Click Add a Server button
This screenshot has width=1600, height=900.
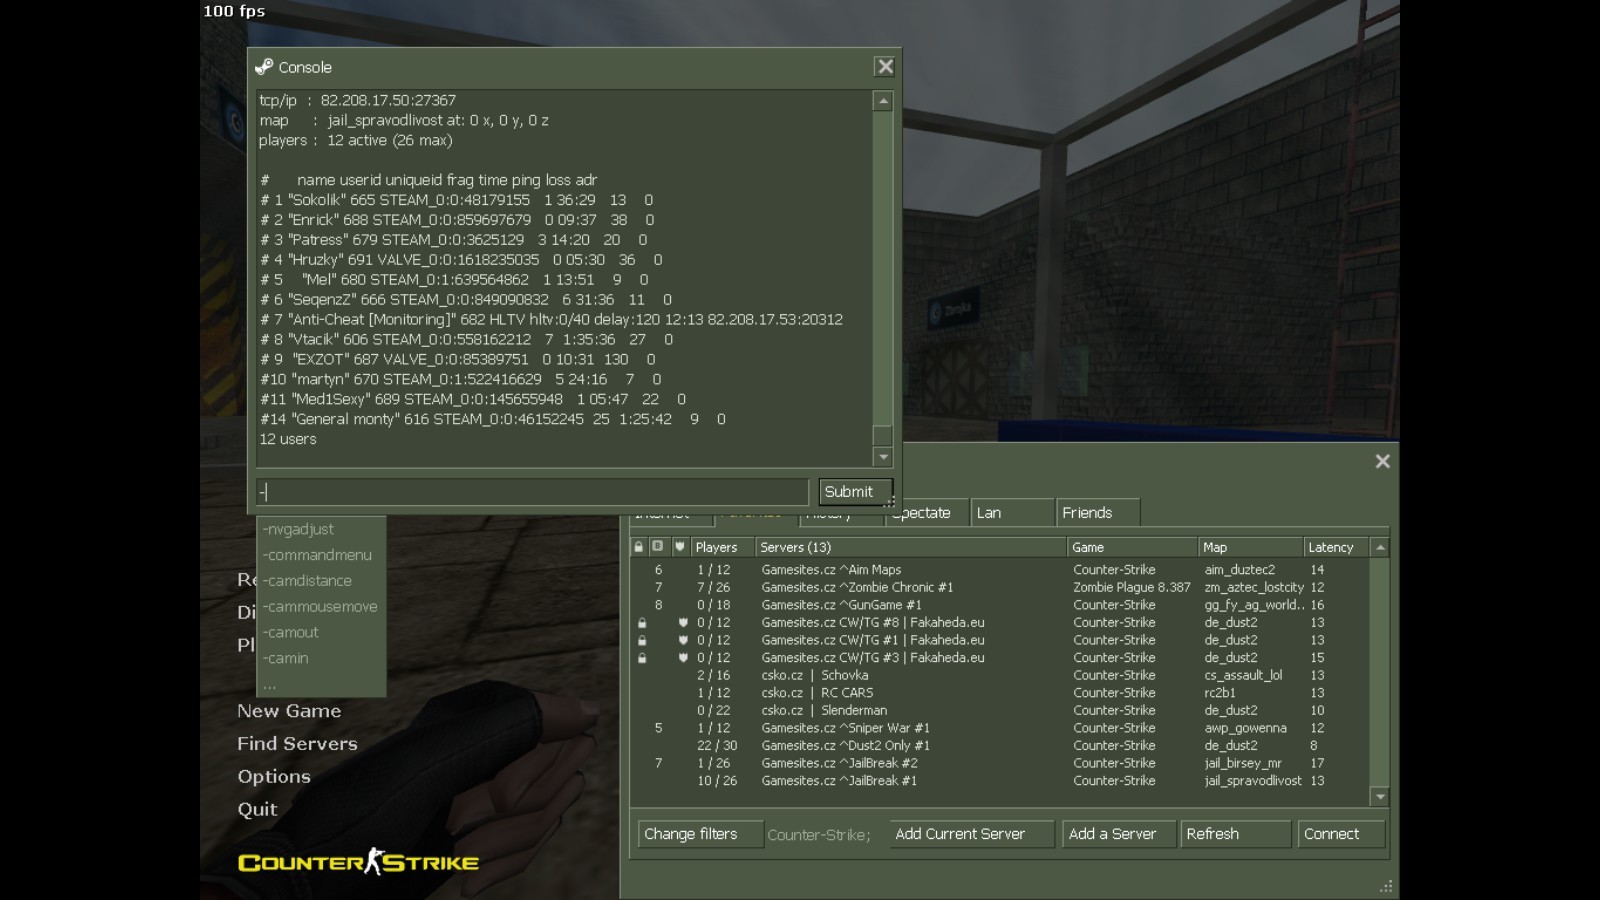(x=1118, y=834)
